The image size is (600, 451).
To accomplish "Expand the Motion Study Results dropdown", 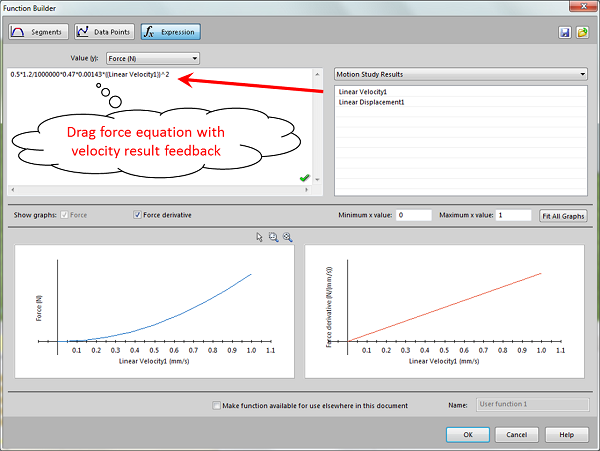I will pos(460,74).
